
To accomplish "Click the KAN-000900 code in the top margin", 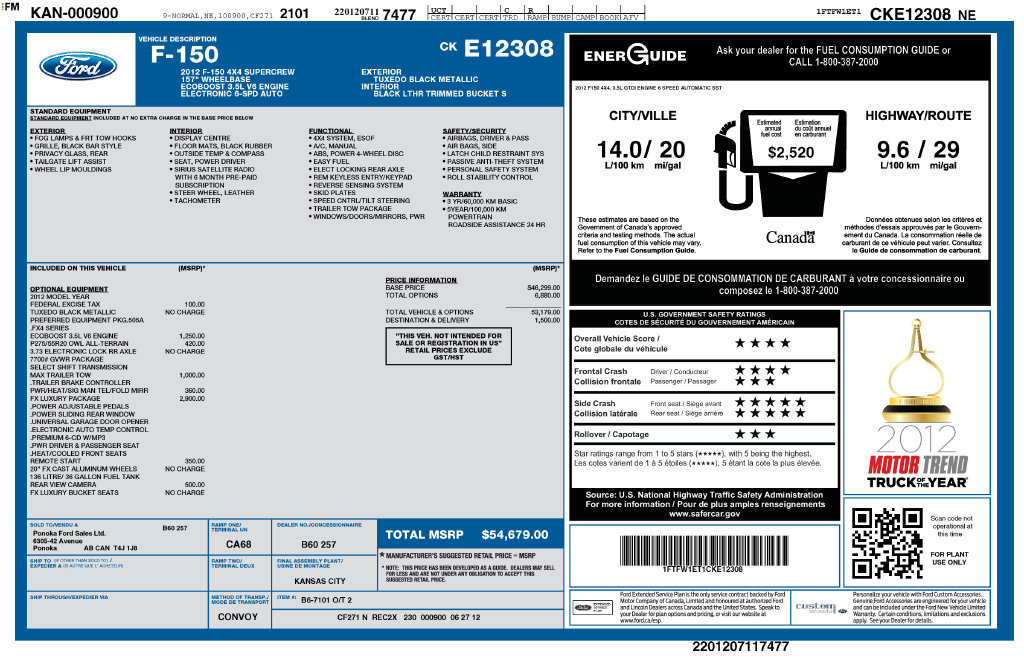I will click(x=74, y=13).
